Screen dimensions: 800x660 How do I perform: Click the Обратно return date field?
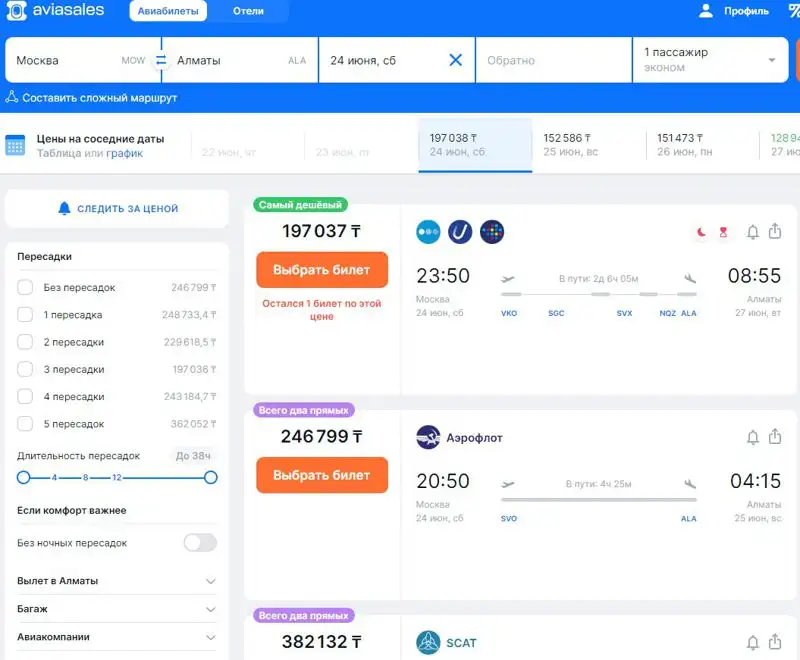553,60
